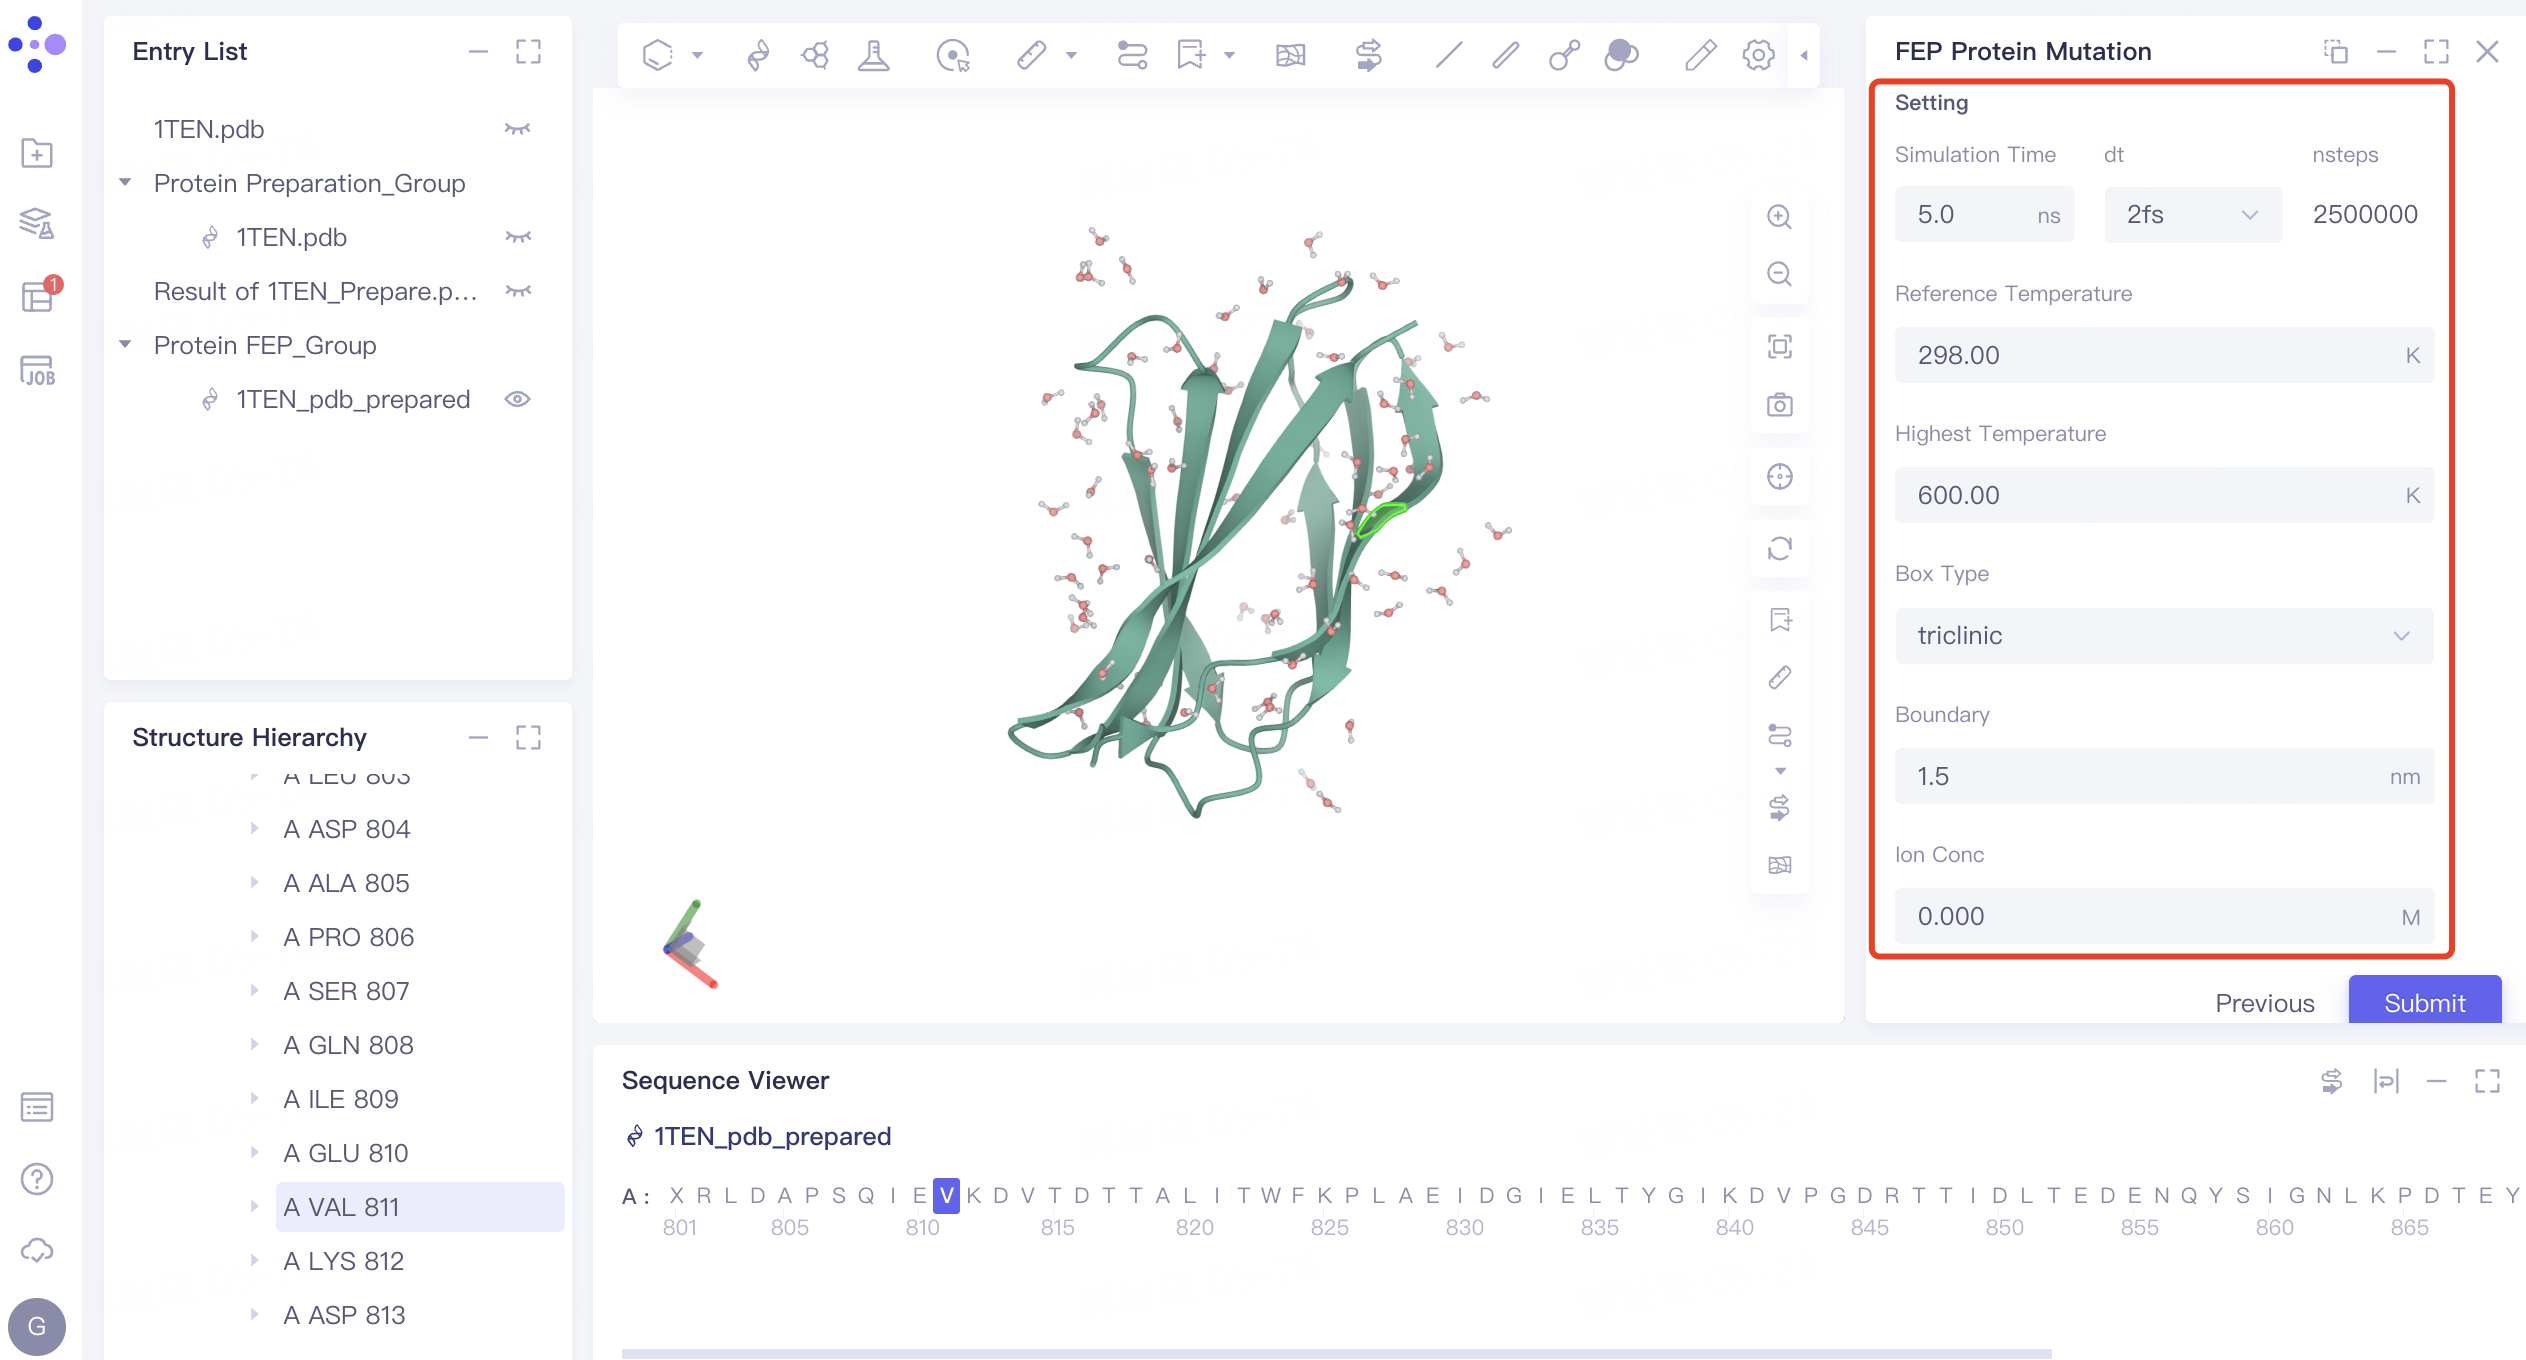Go back using the Previous button
Viewport: 2526px width, 1360px height.
click(x=2265, y=1003)
